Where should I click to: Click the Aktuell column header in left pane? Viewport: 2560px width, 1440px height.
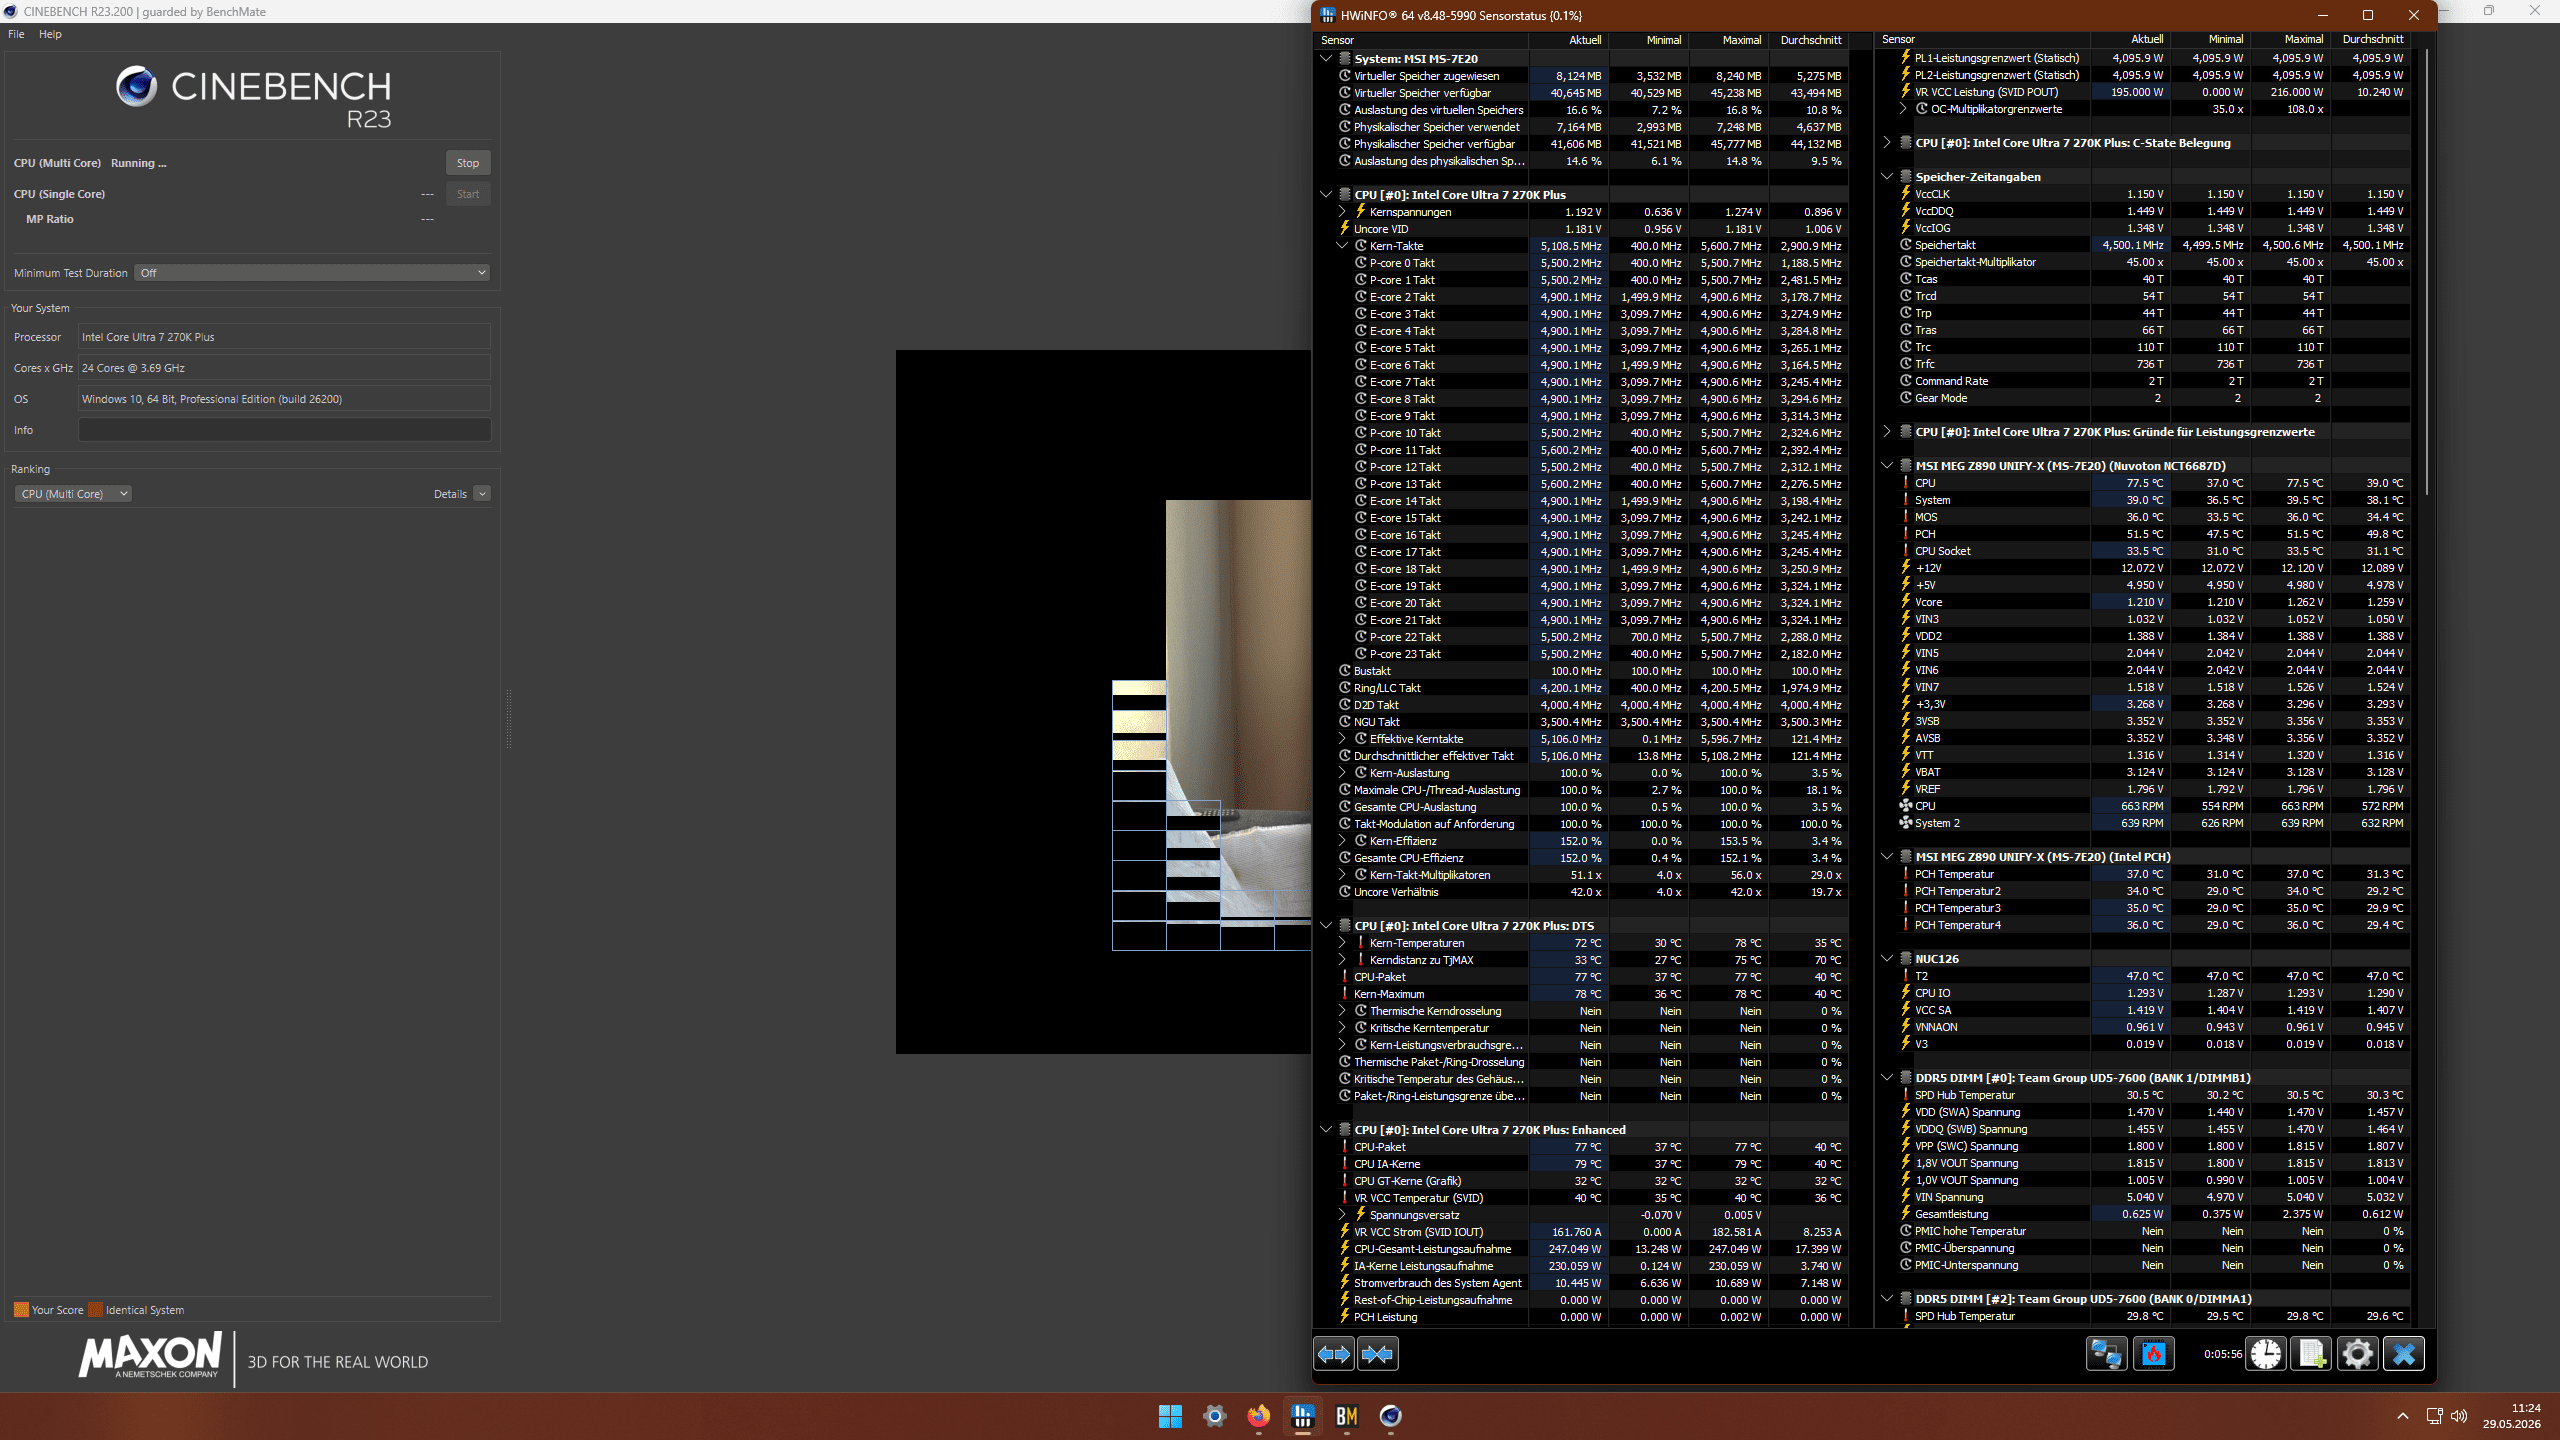click(1568, 40)
